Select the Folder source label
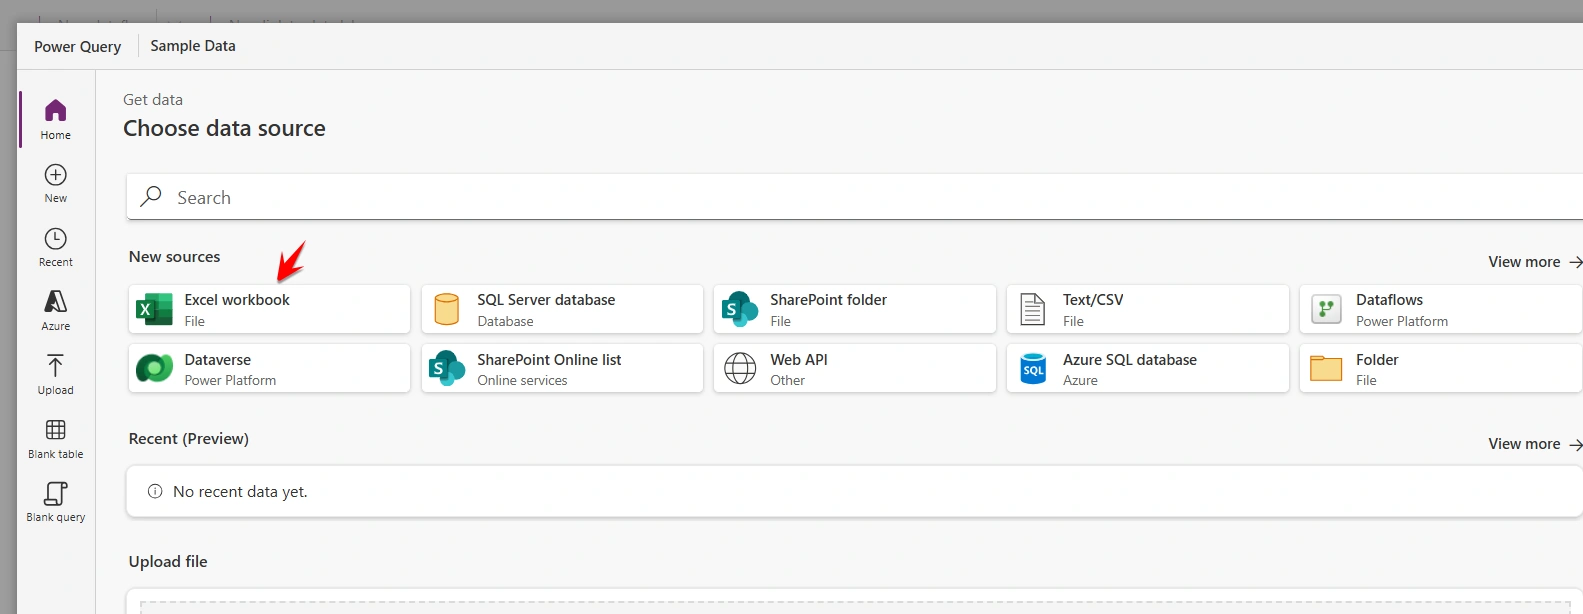Screen dimensions: 1583x614 point(1377,360)
